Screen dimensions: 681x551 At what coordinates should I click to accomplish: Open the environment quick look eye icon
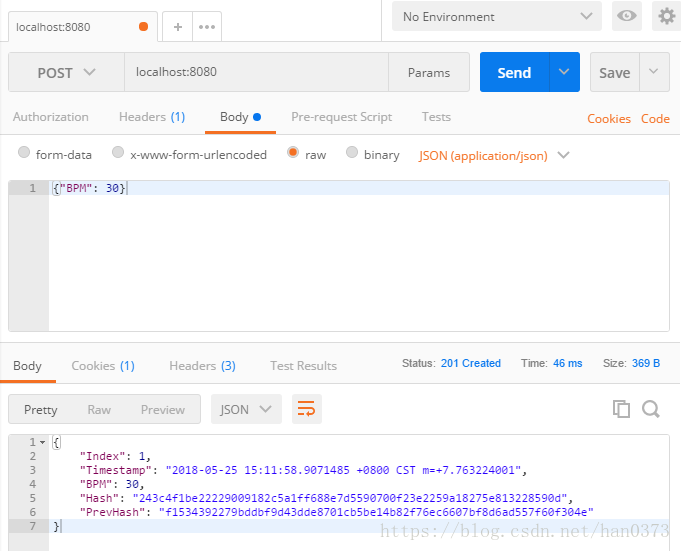click(627, 16)
